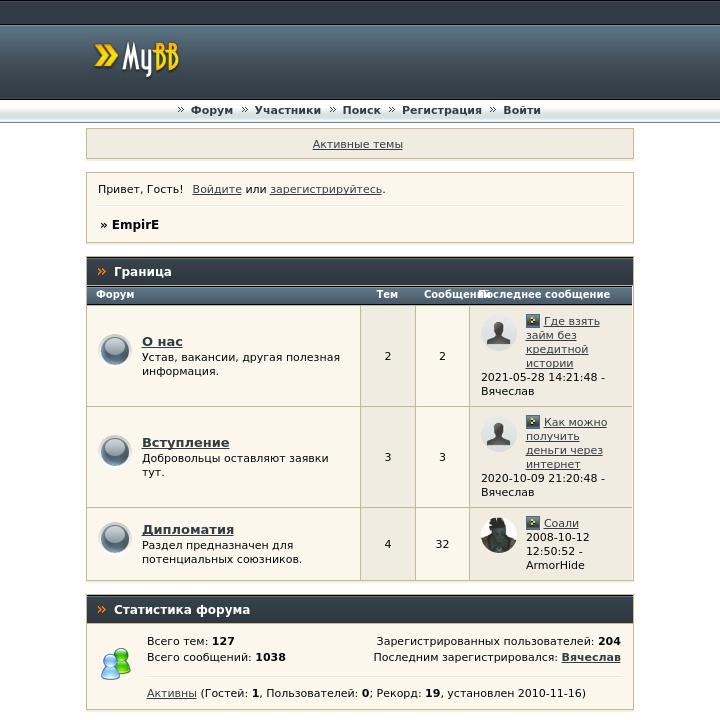The height and width of the screenshot is (720, 720).
Task: Click the arrow icon beside Статистика форума
Action: (101, 610)
